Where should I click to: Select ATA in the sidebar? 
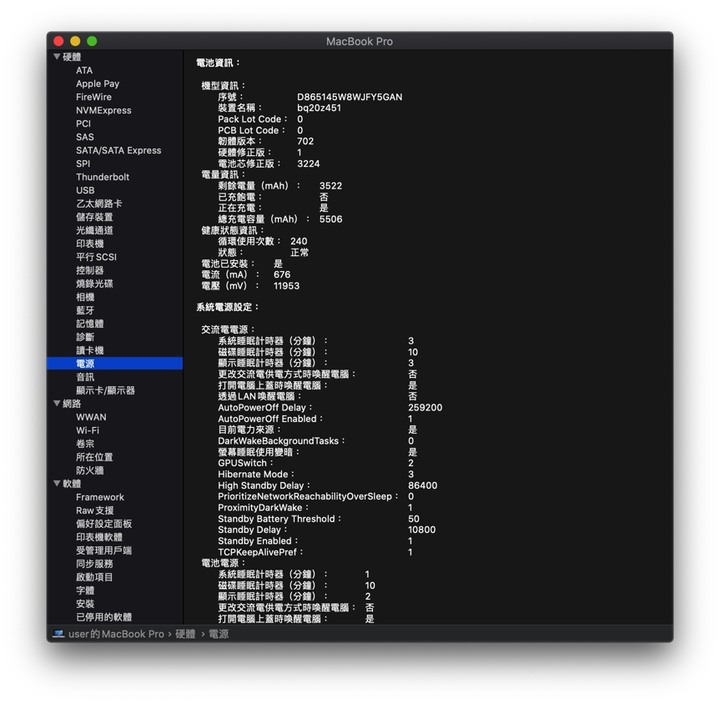click(84, 70)
